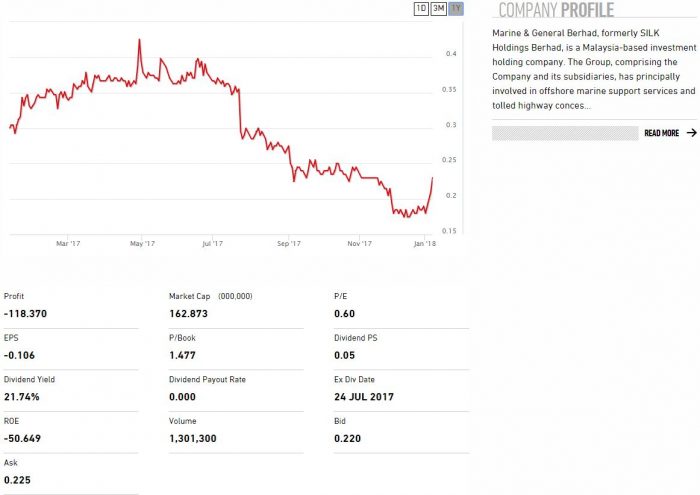Click the Ex Div Date value
700x495 pixels.
pos(364,397)
